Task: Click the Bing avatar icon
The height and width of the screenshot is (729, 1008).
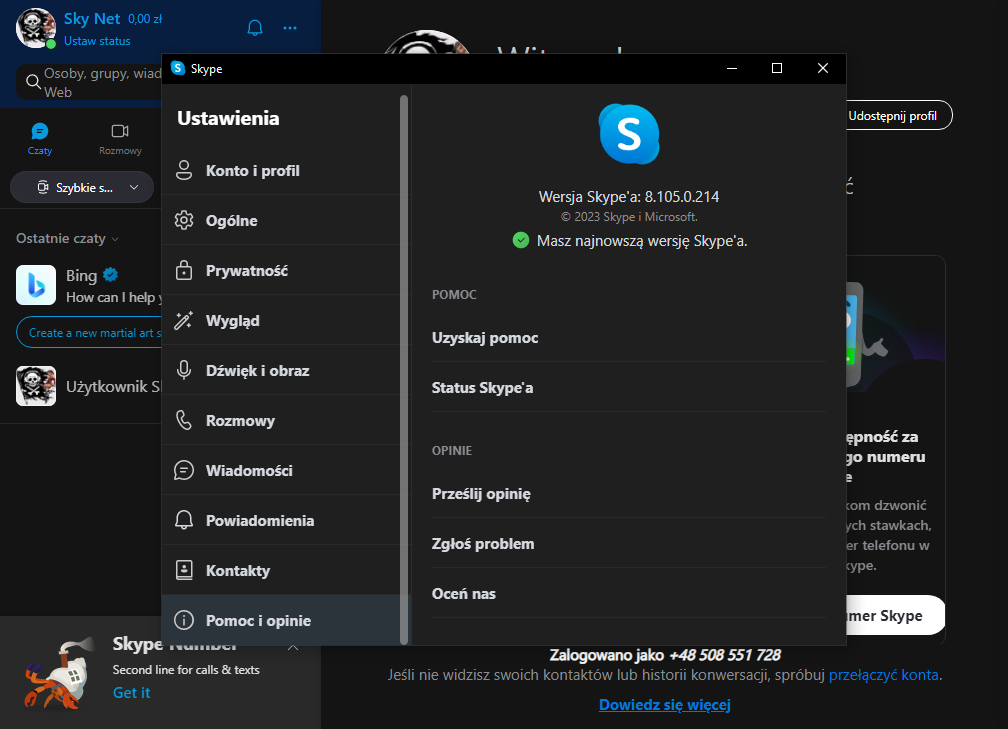Action: (x=36, y=285)
